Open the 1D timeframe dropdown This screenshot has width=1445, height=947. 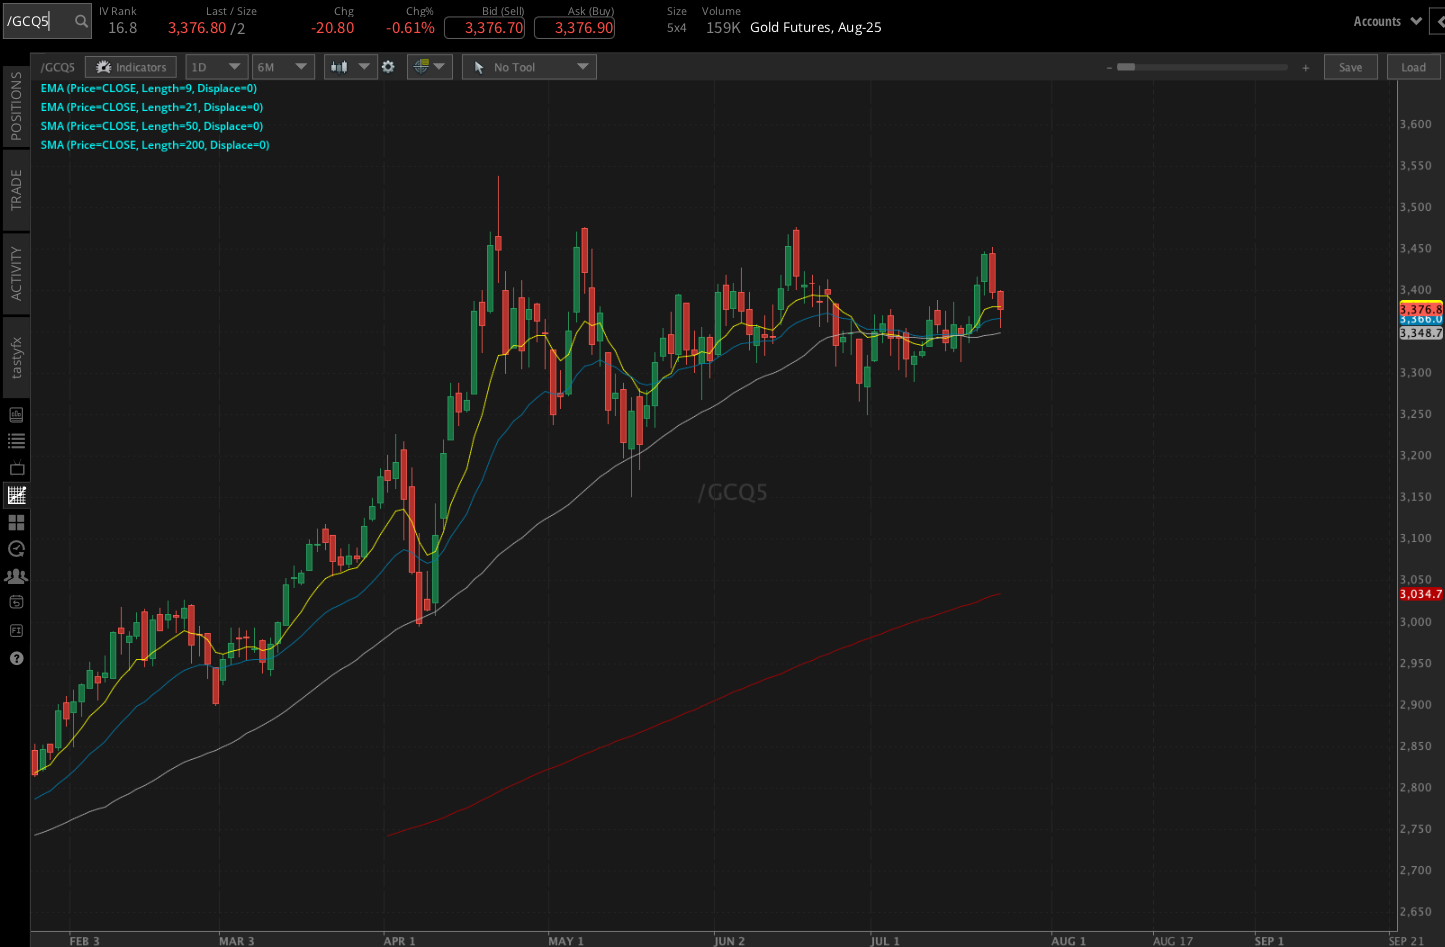click(216, 66)
